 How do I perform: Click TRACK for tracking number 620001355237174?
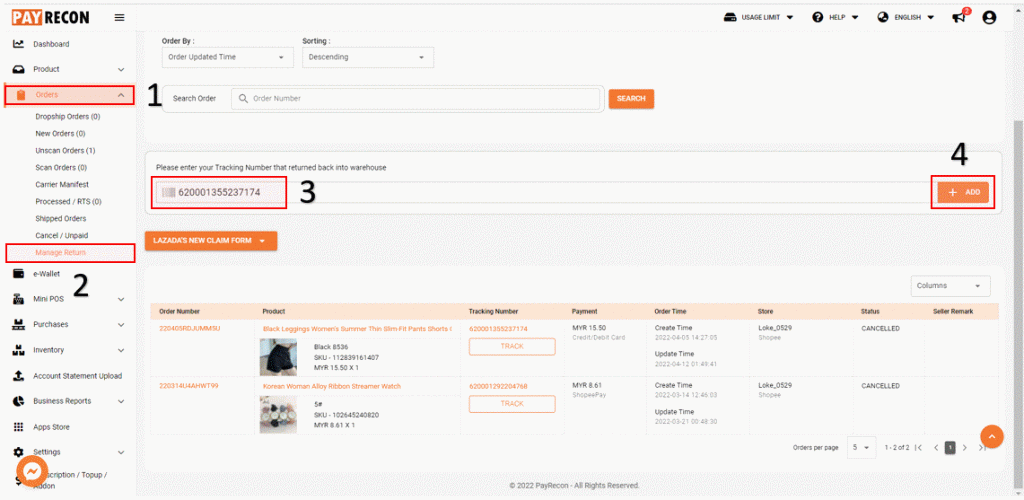[512, 347]
